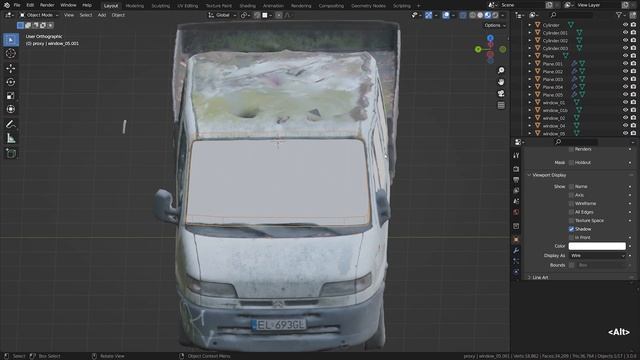Open the View Layer properties tab

click(516, 191)
